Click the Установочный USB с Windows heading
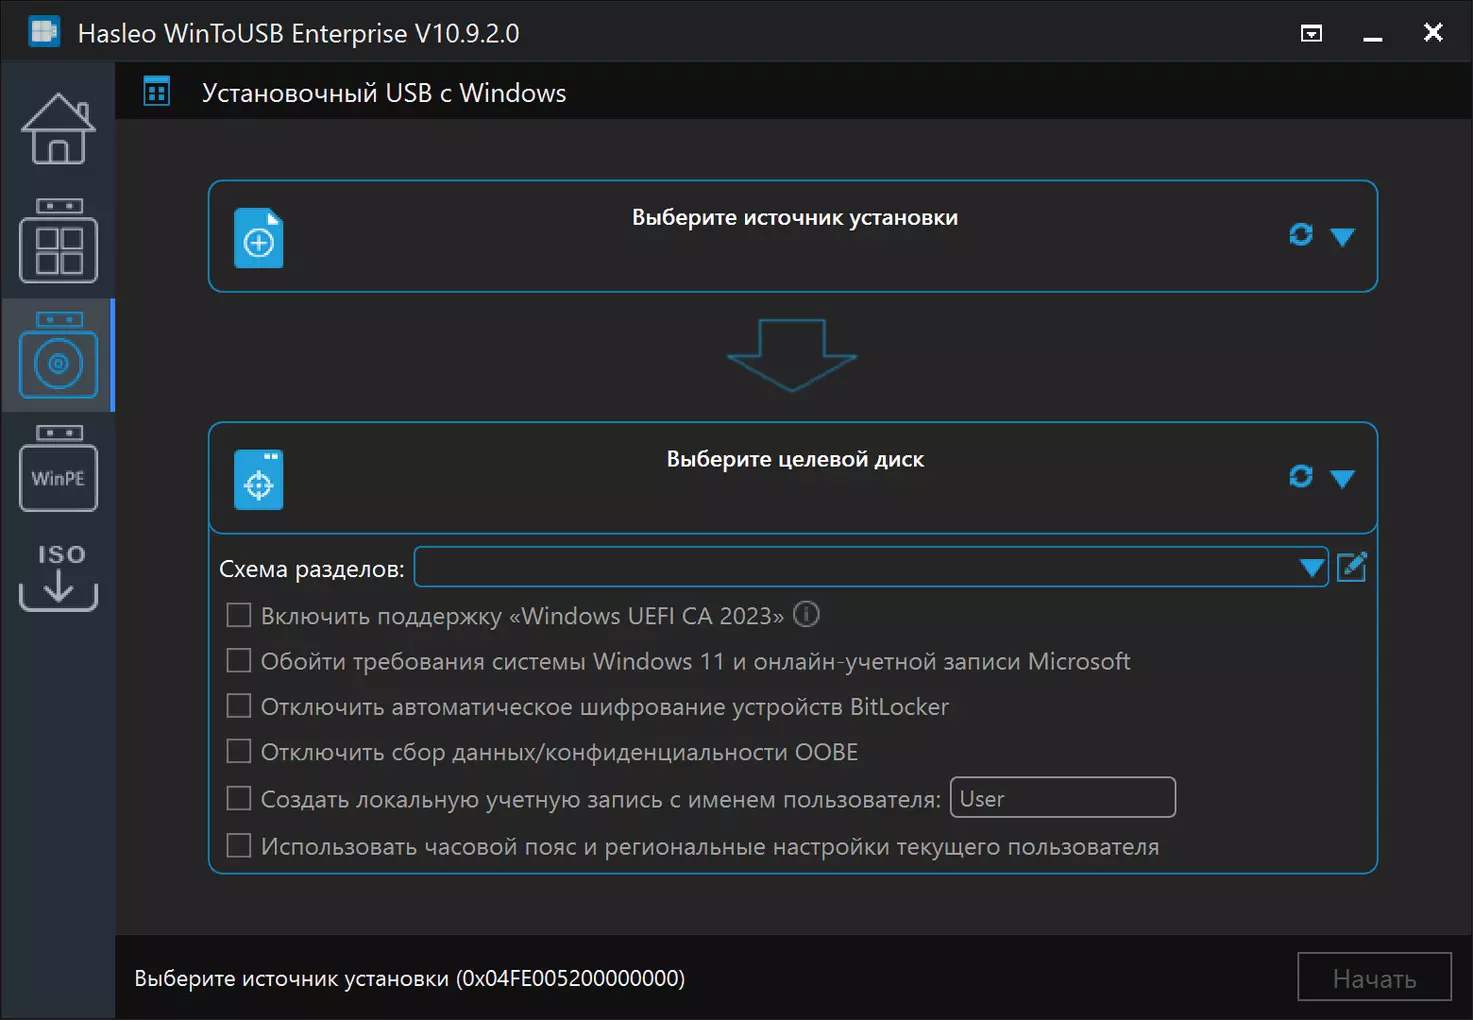Image resolution: width=1473 pixels, height=1020 pixels. [384, 93]
